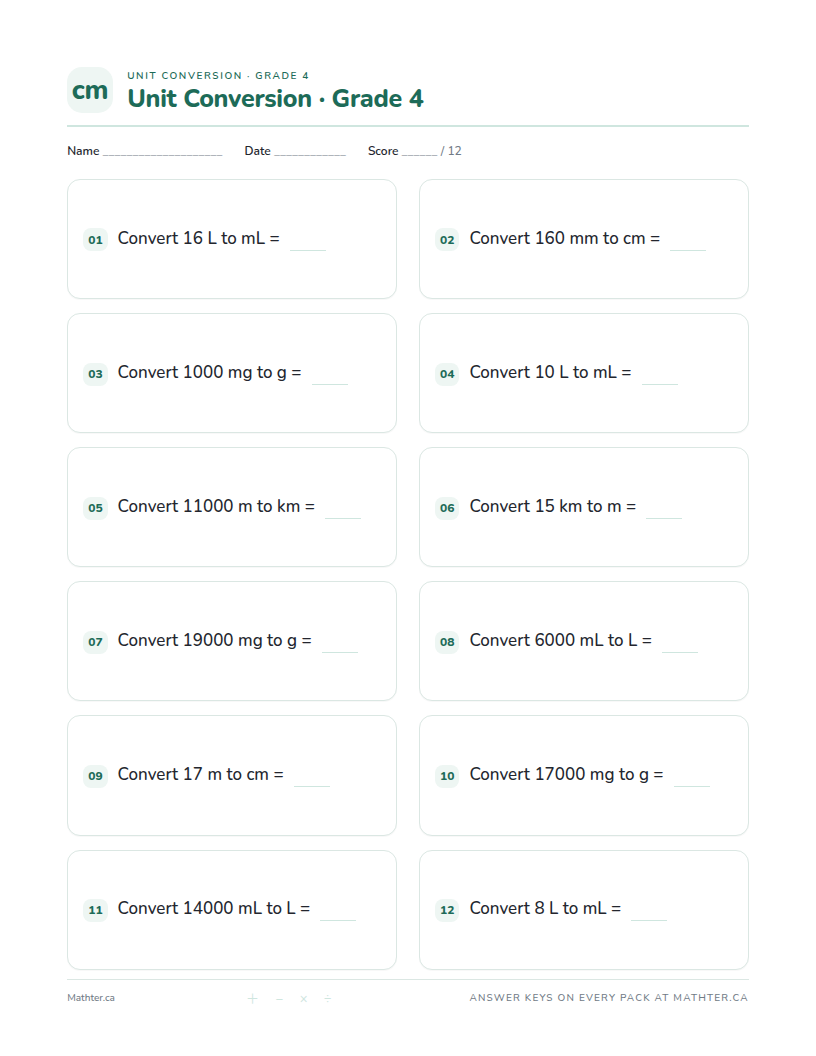Click the minus symbol in footer
816x1056 pixels.
pyautogui.click(x=279, y=999)
